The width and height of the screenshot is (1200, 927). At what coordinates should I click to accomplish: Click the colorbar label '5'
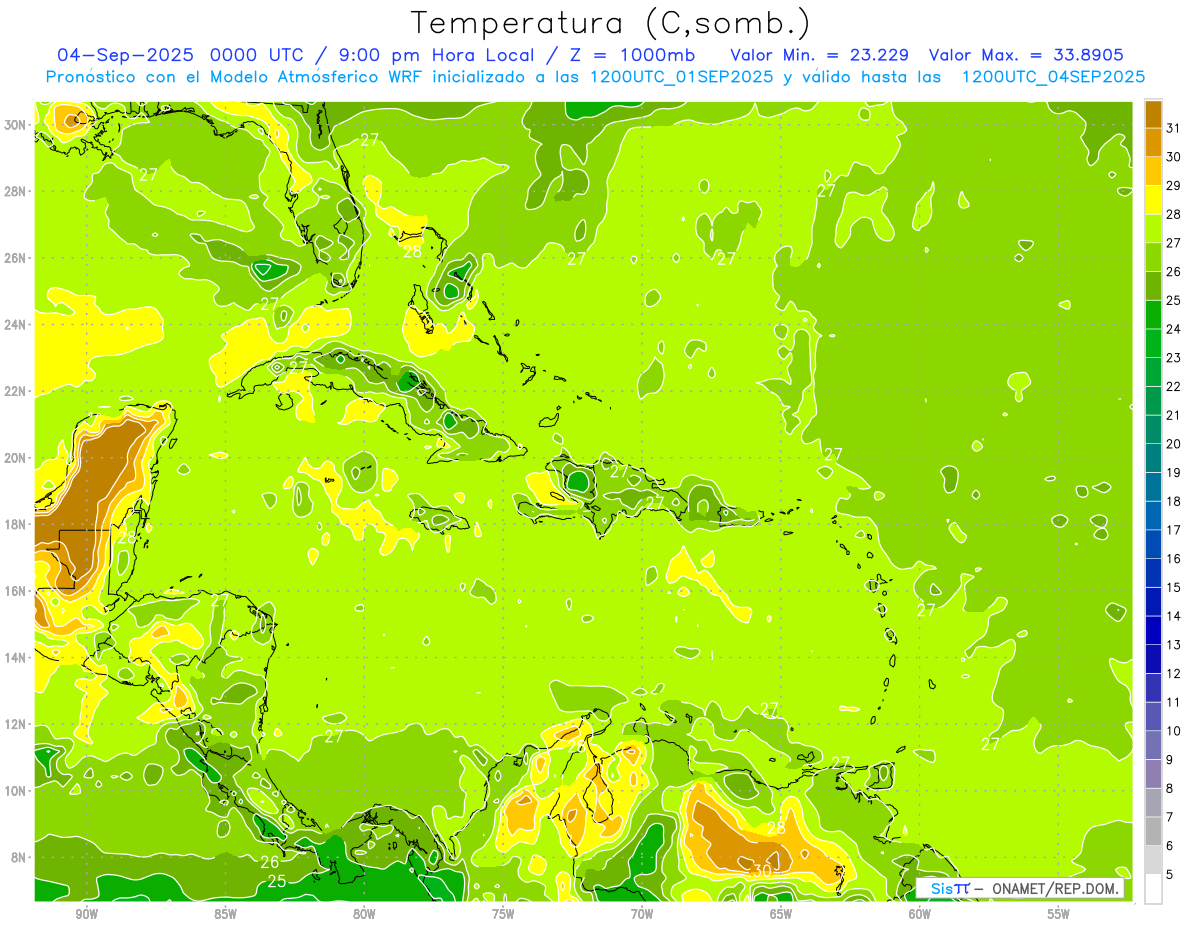coord(1170,875)
